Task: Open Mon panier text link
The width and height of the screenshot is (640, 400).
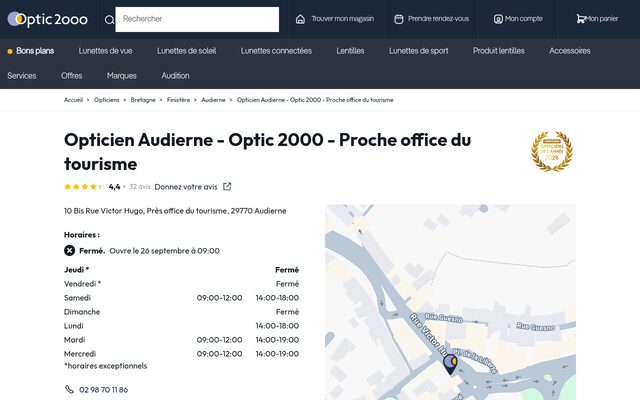Action: [602, 19]
